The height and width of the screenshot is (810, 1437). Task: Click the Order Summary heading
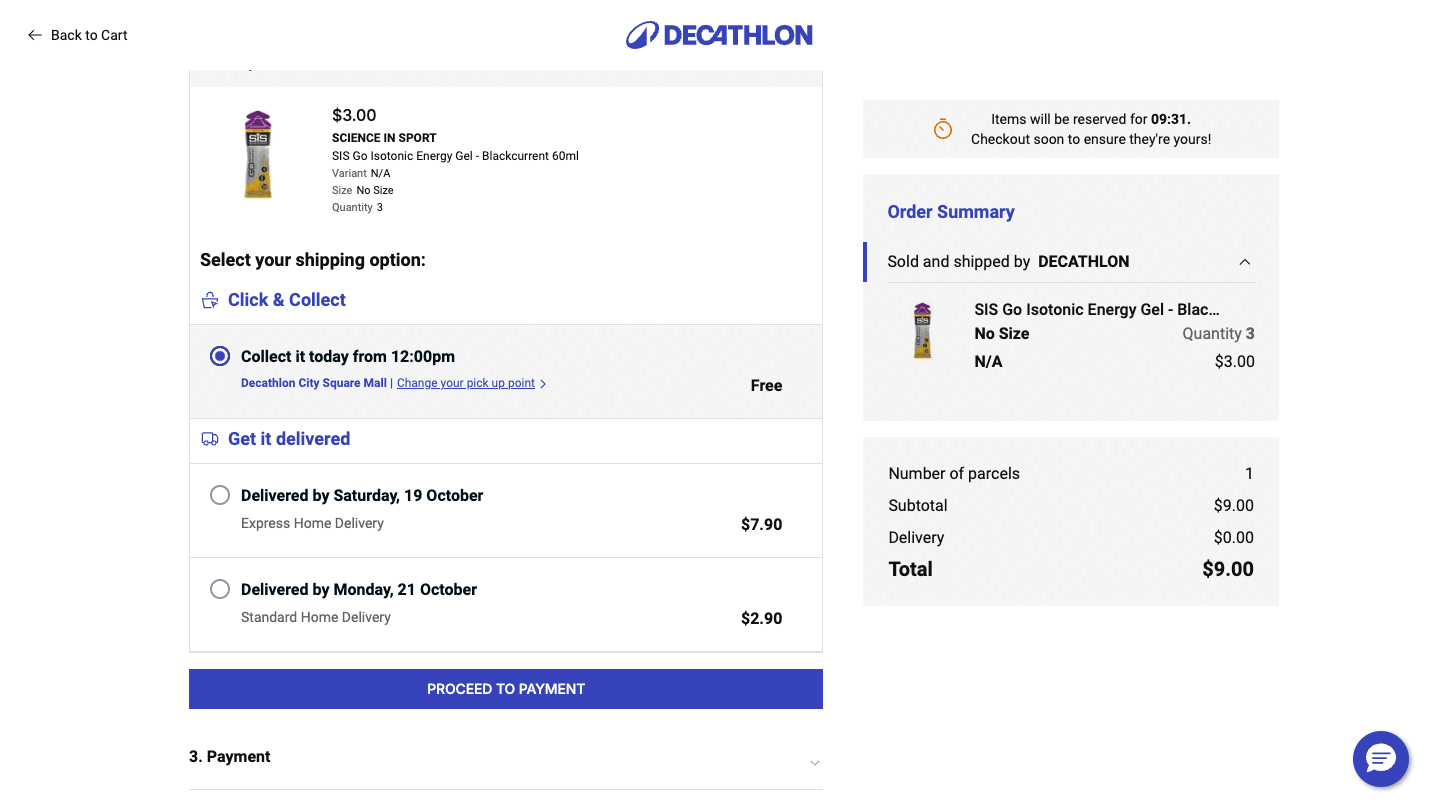coord(951,212)
